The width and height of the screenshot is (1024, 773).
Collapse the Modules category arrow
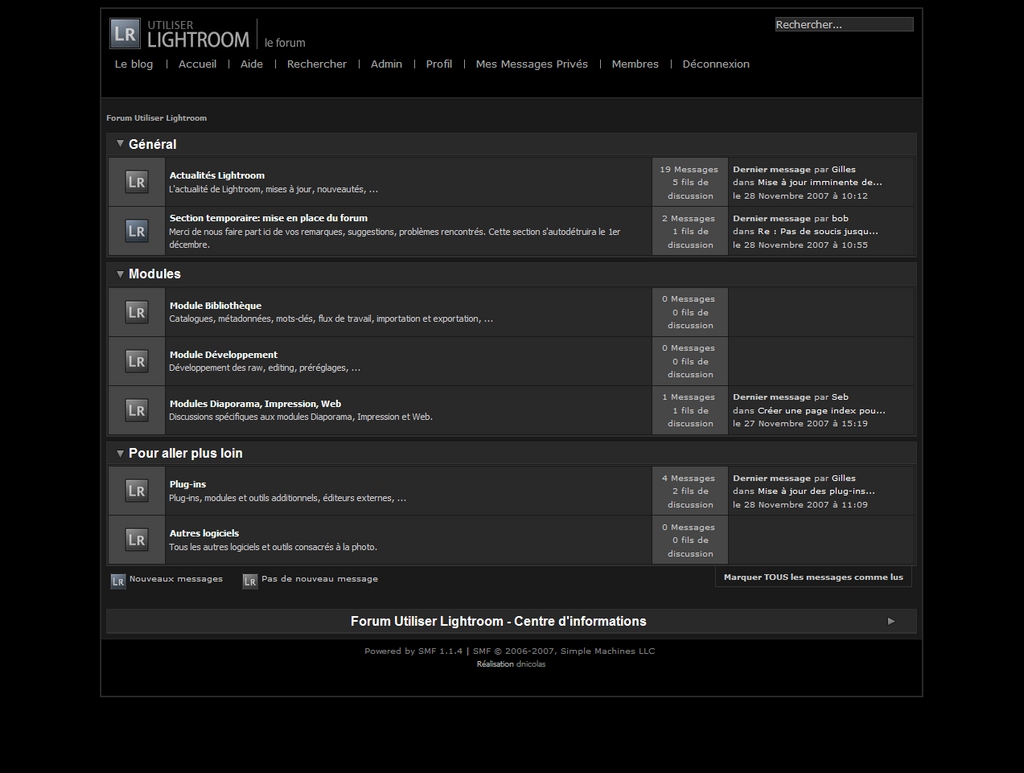point(120,274)
